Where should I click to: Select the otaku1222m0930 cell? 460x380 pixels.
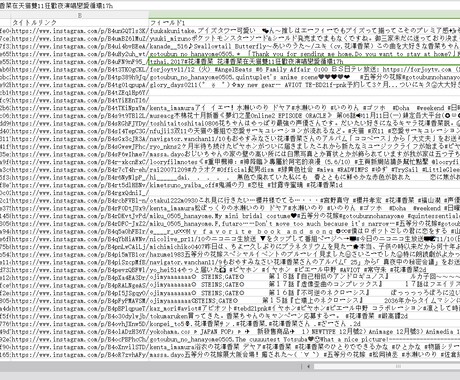click(x=304, y=200)
